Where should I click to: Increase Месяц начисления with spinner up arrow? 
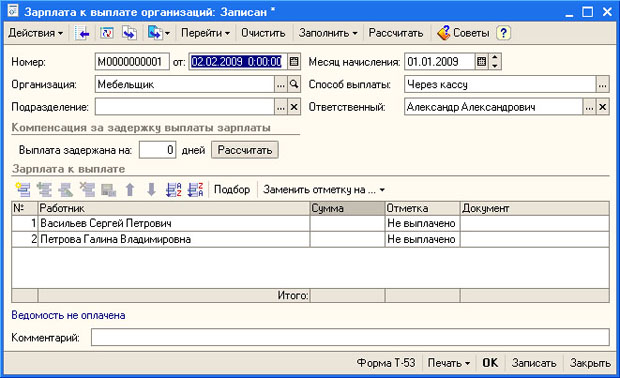[495, 58]
